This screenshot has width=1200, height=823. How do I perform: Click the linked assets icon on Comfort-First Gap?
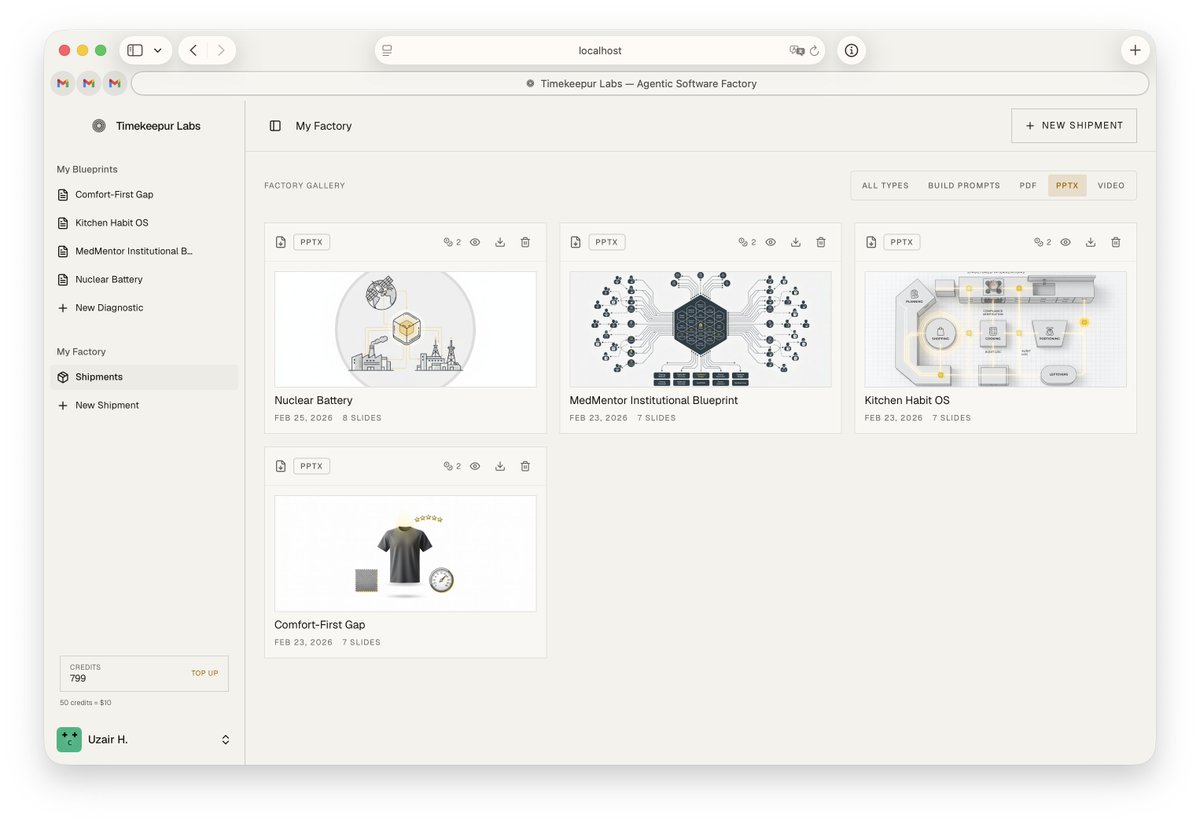pos(450,465)
